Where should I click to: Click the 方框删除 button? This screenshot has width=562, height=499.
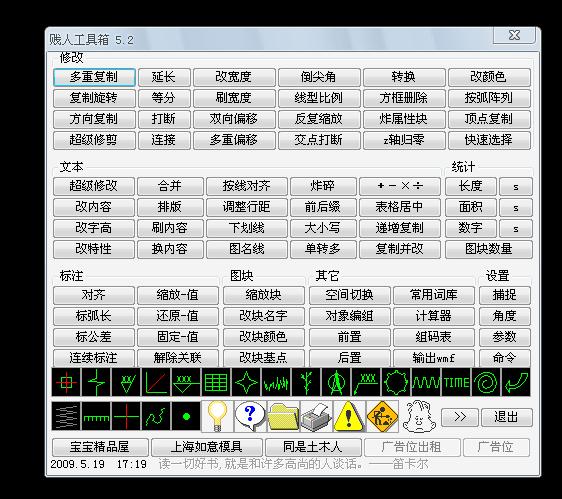tap(404, 98)
